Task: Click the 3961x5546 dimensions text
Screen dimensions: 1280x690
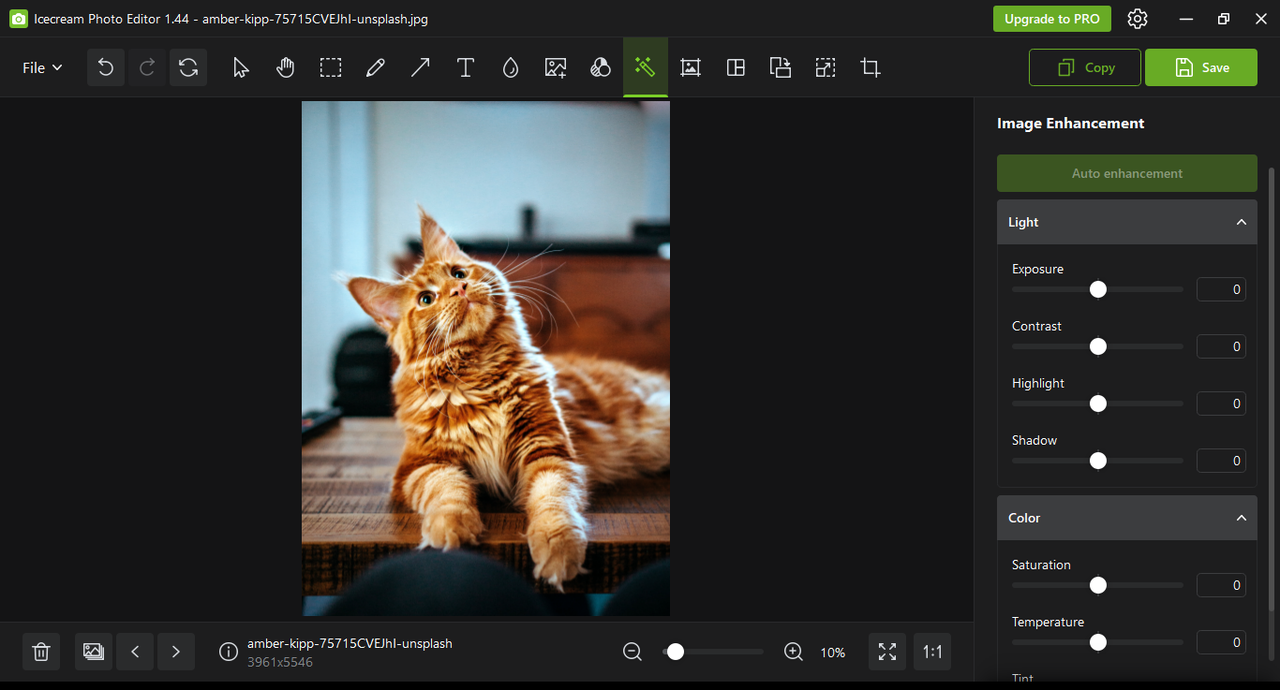Action: (280, 662)
